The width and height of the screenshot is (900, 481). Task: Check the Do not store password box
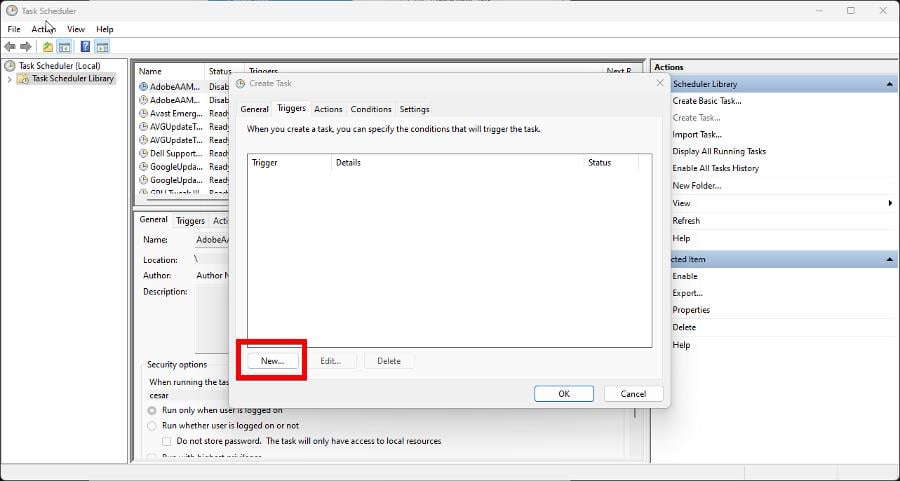click(x=167, y=441)
